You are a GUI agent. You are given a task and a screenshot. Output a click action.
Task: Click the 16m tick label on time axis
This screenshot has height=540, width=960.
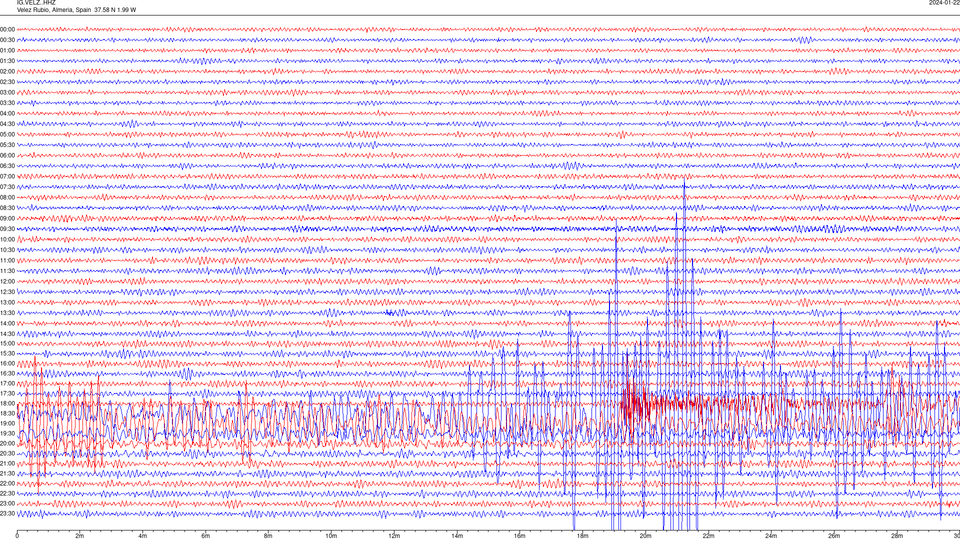pyautogui.click(x=519, y=536)
